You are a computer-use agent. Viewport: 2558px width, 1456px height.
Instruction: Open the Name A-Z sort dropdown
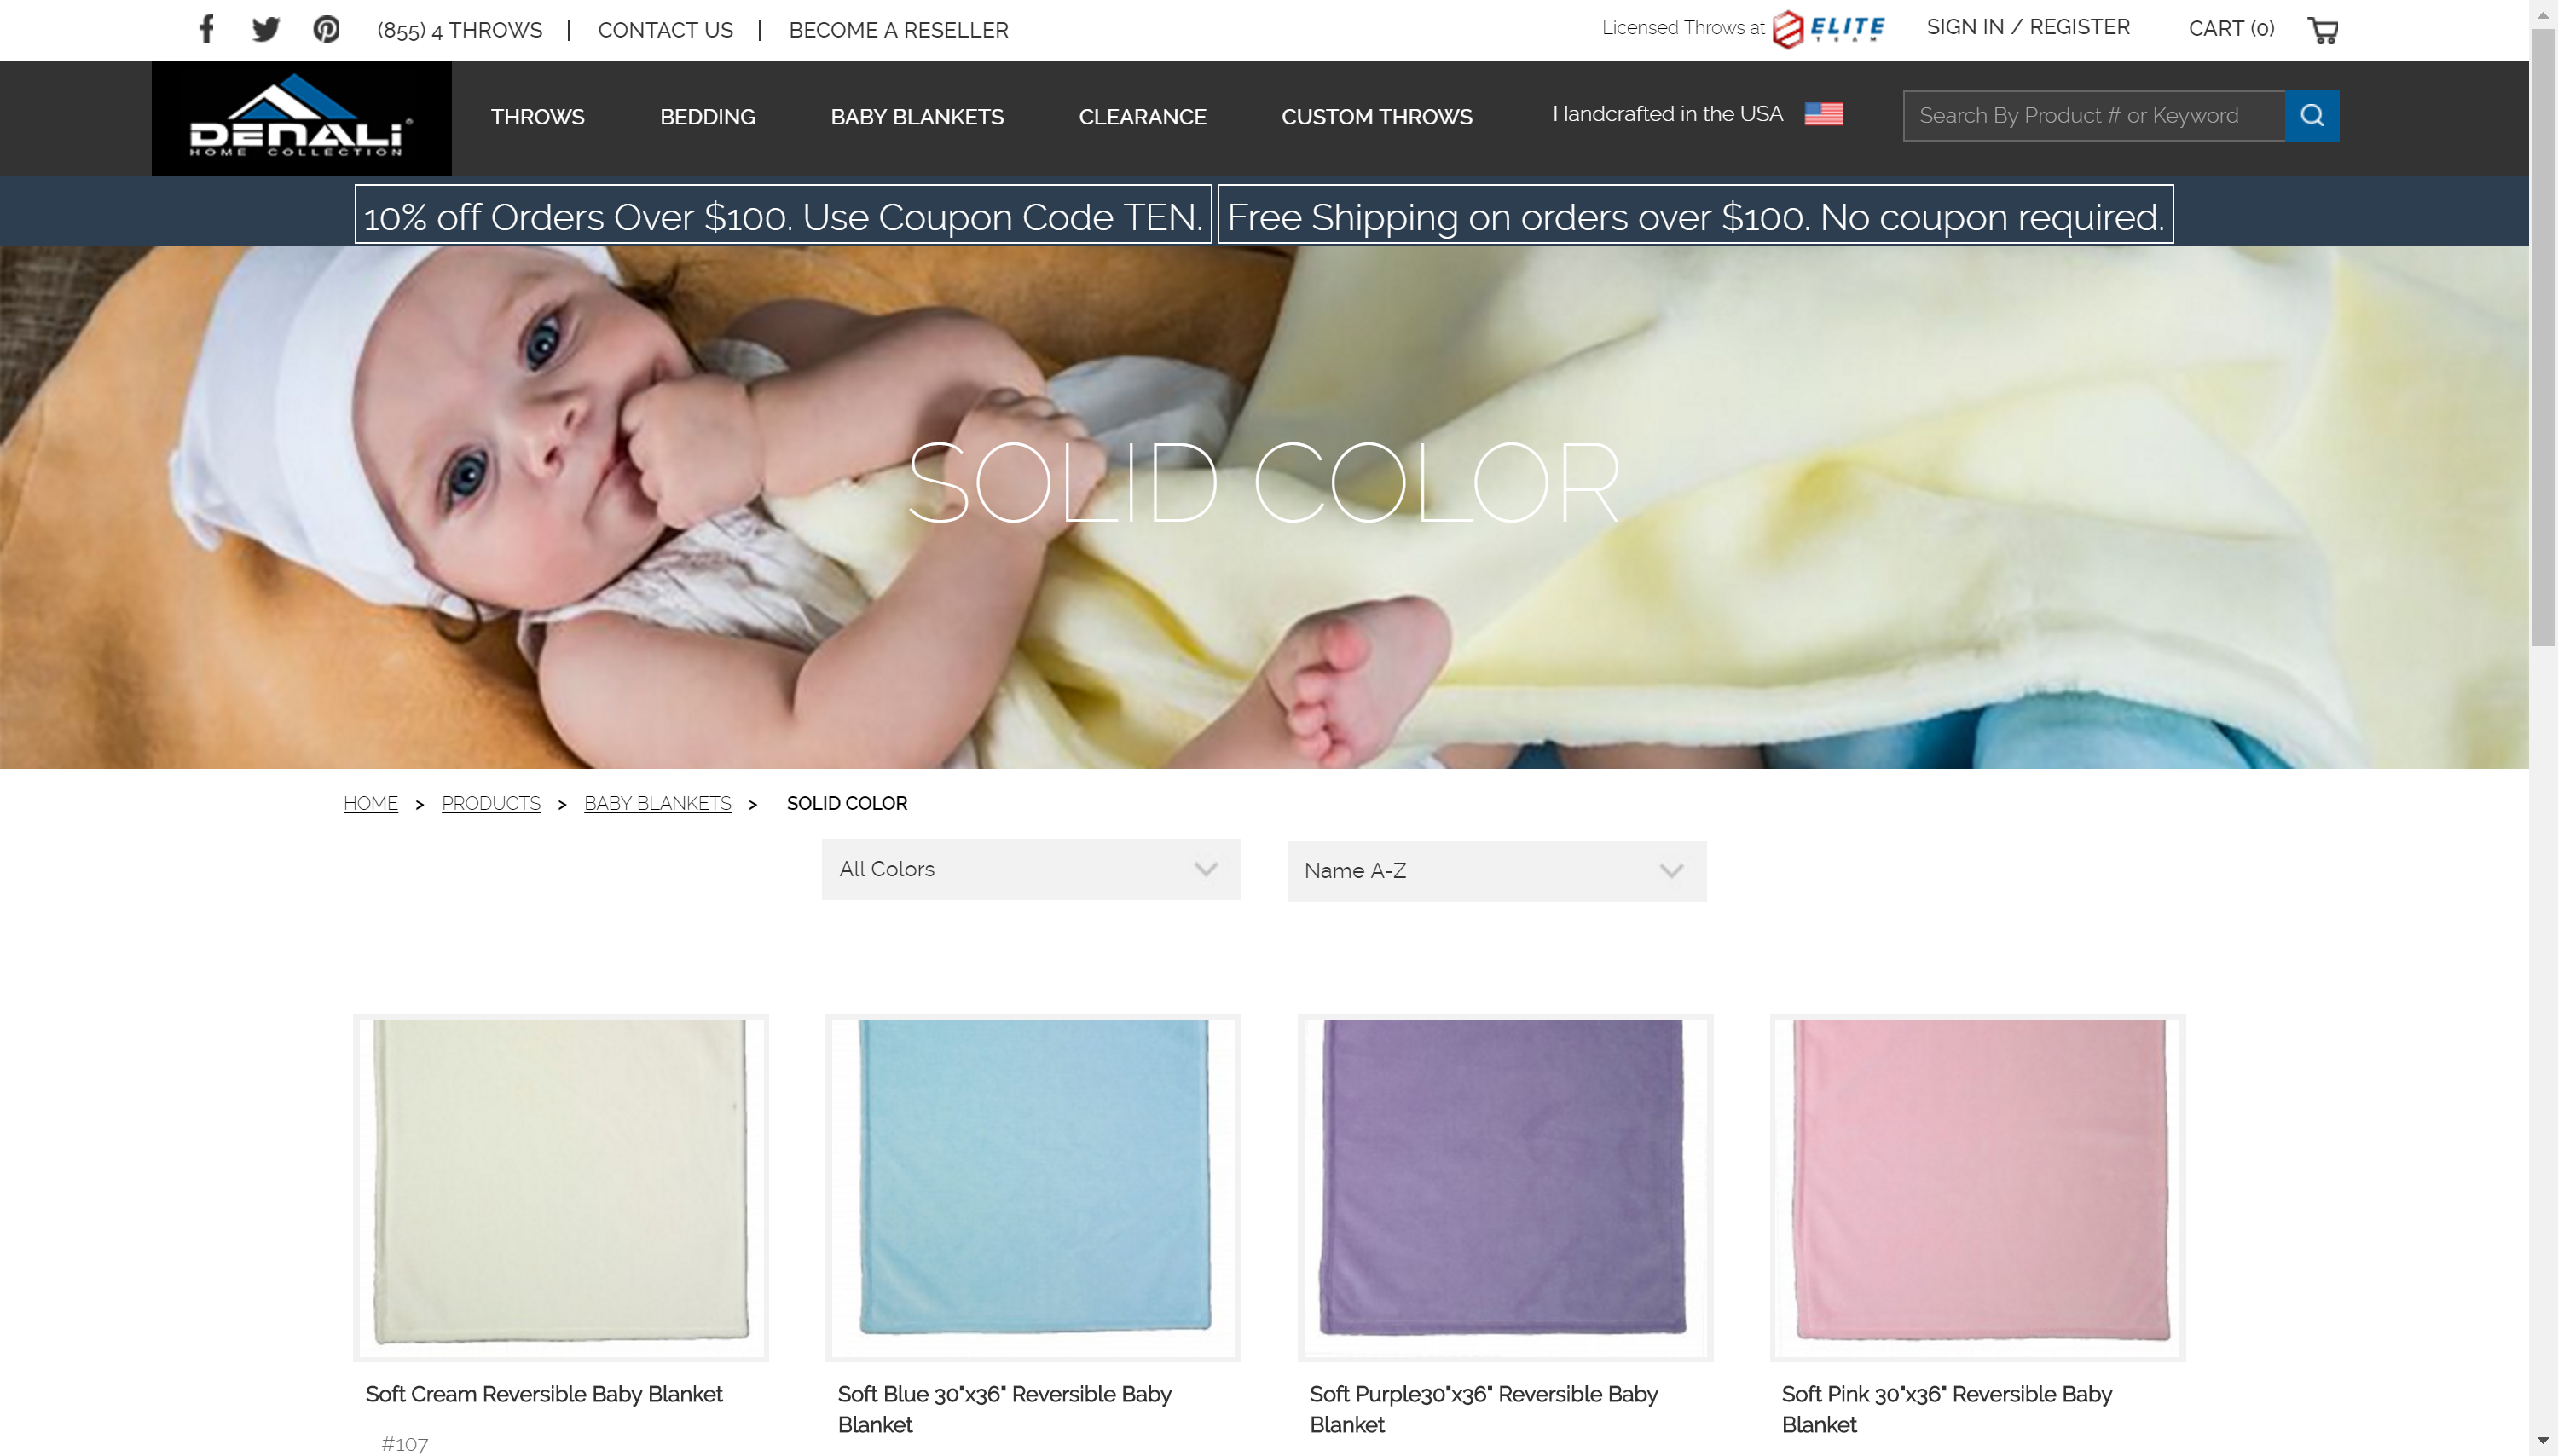point(1496,871)
